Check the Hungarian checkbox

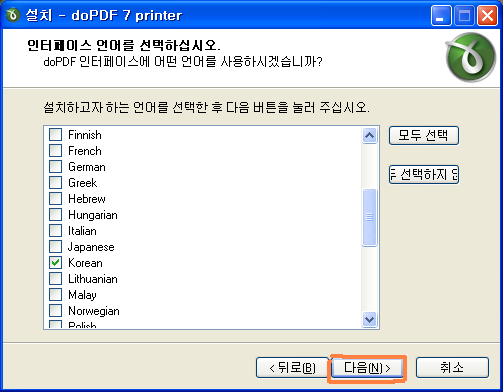[55, 215]
